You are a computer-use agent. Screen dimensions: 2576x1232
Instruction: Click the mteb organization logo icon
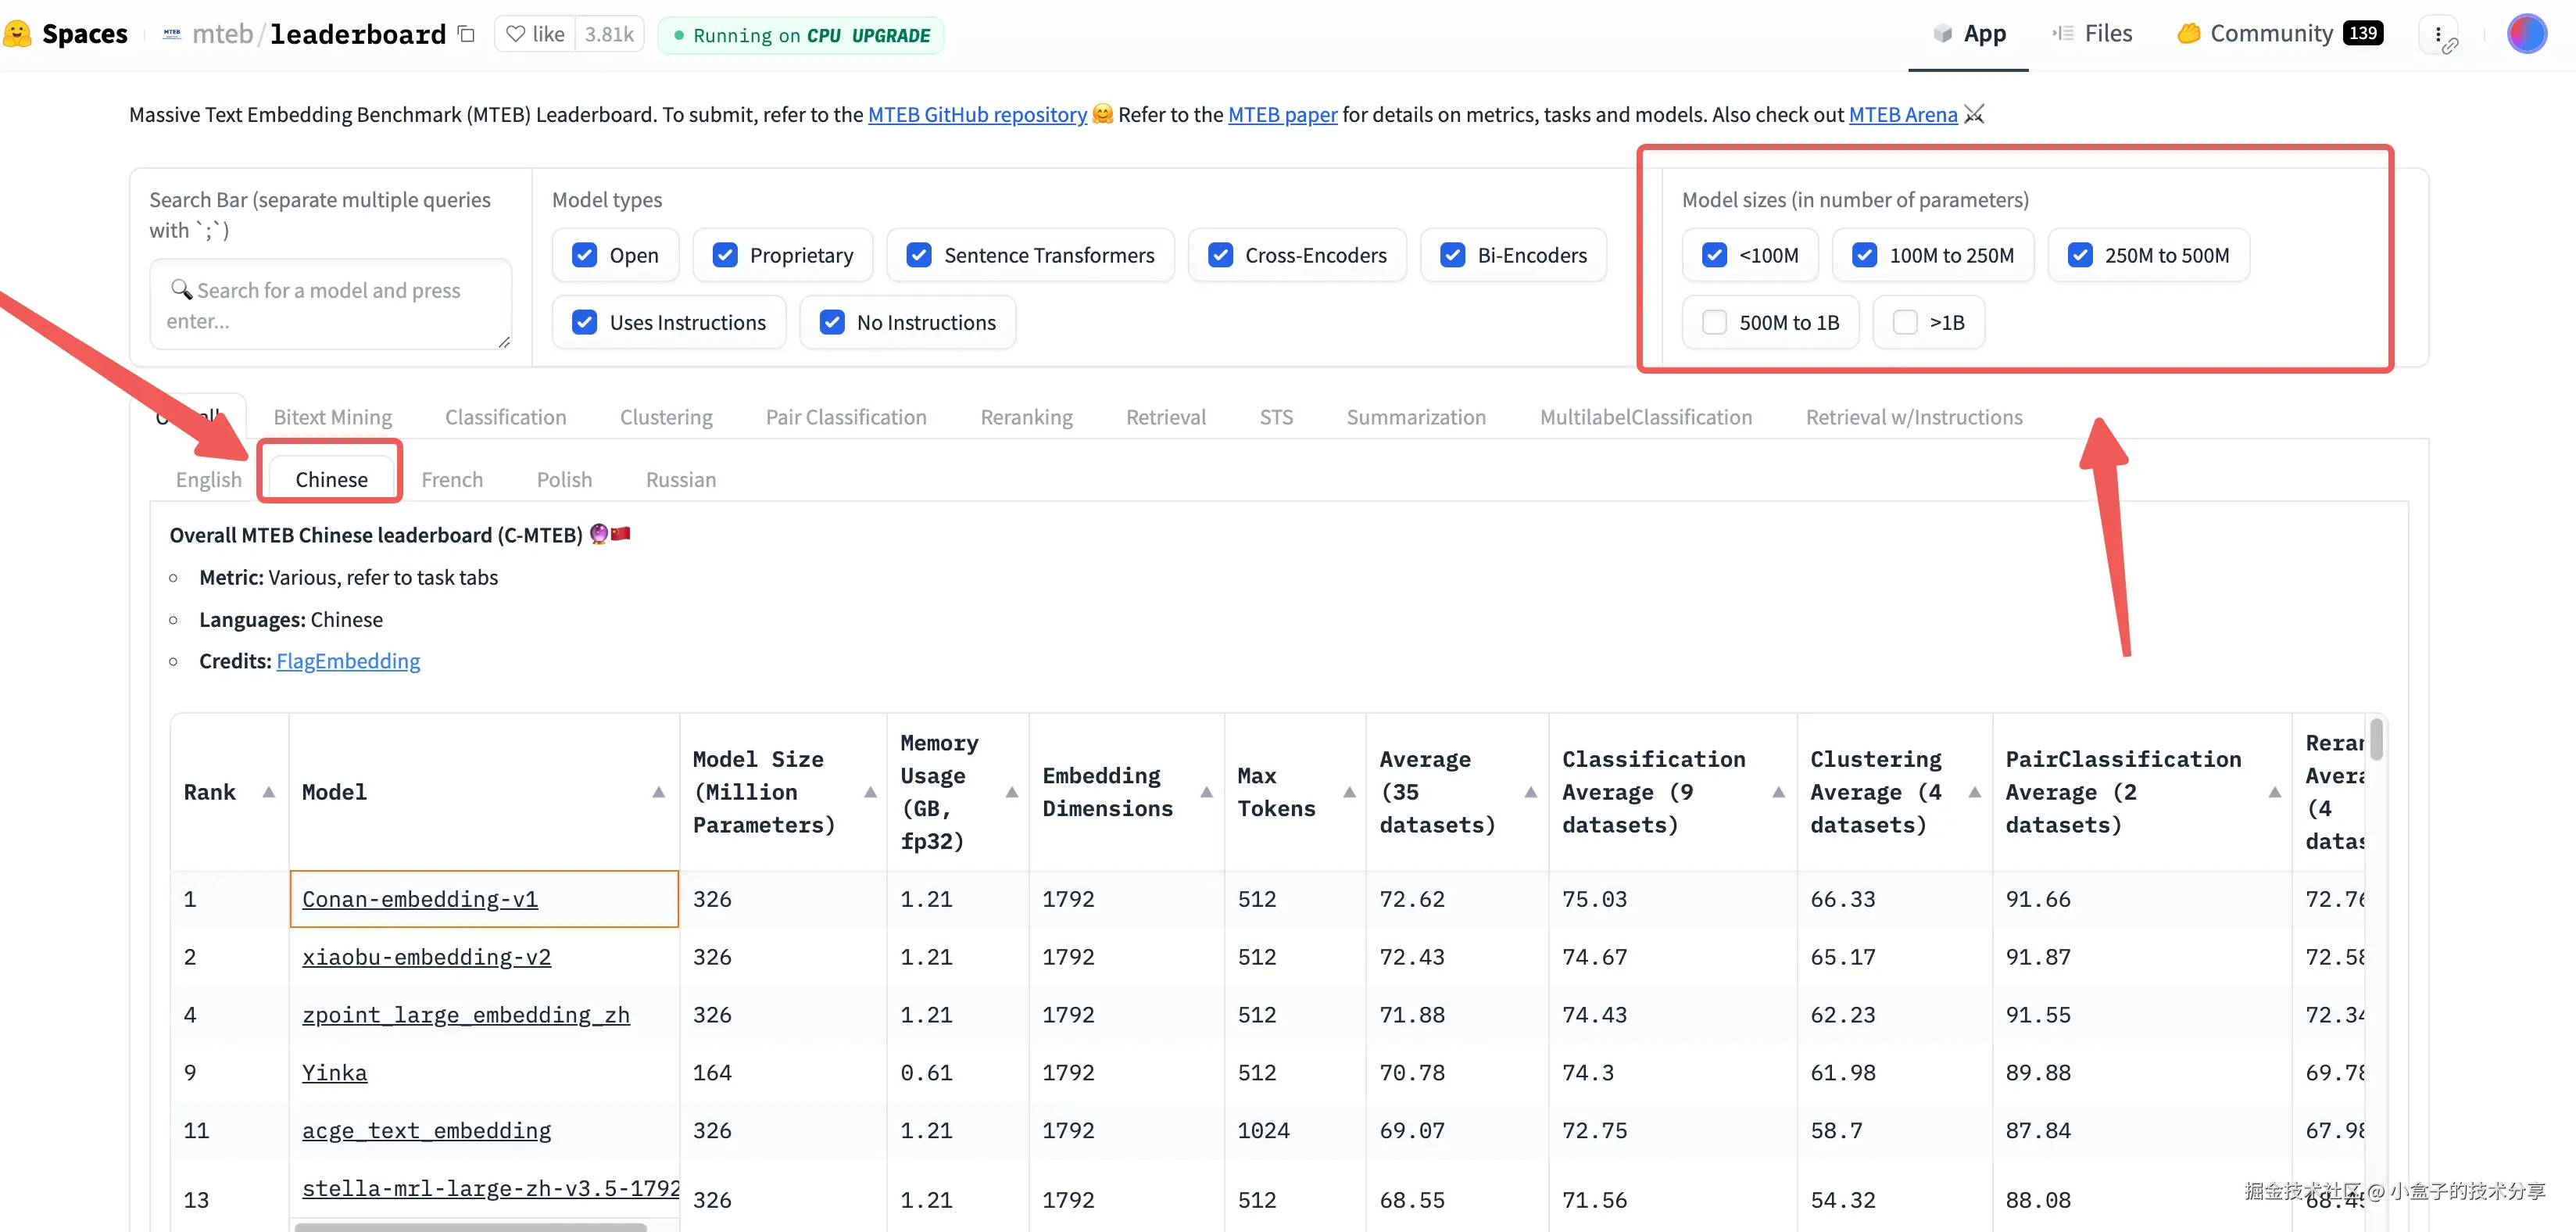pyautogui.click(x=172, y=34)
